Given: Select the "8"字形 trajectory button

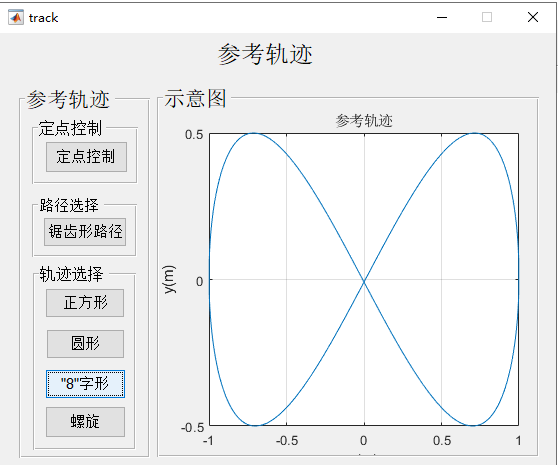Looking at the screenshot, I should 85,384.
